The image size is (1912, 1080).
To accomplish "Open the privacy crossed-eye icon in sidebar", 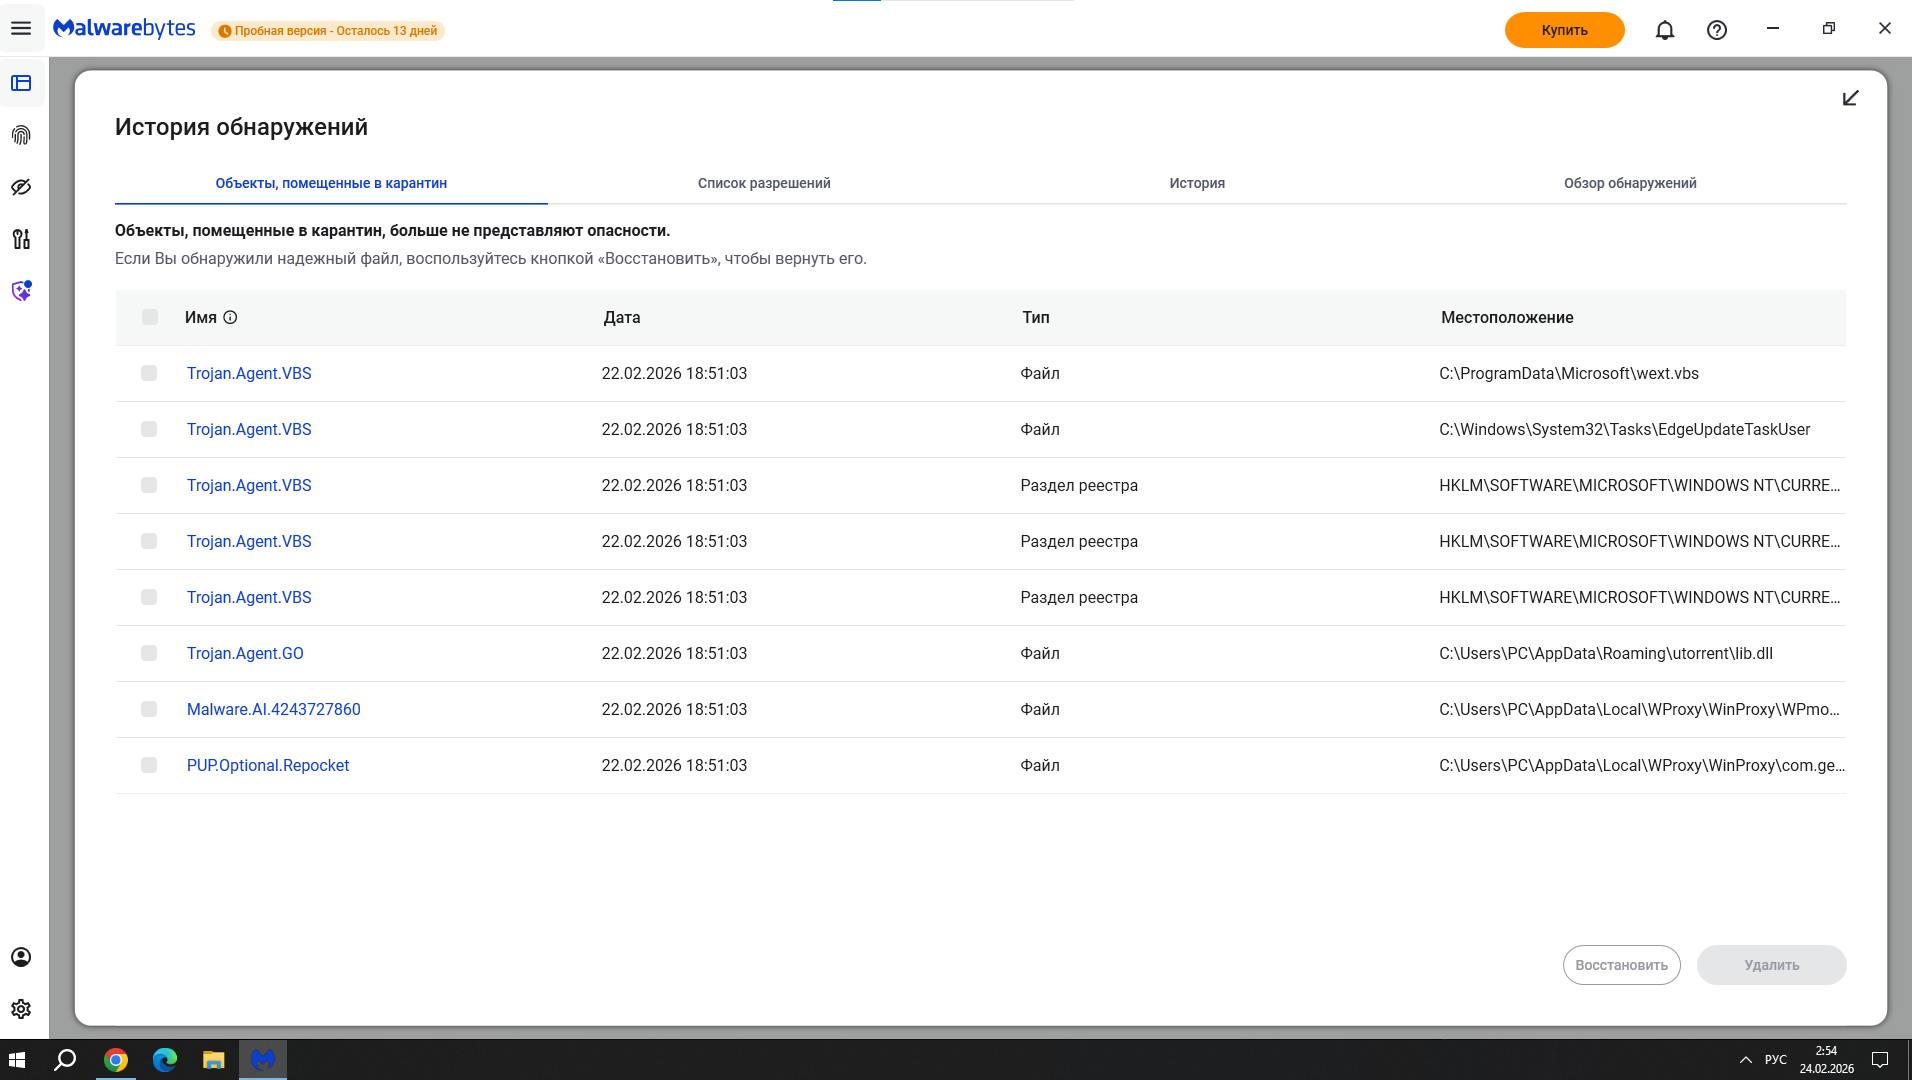I will 21,187.
